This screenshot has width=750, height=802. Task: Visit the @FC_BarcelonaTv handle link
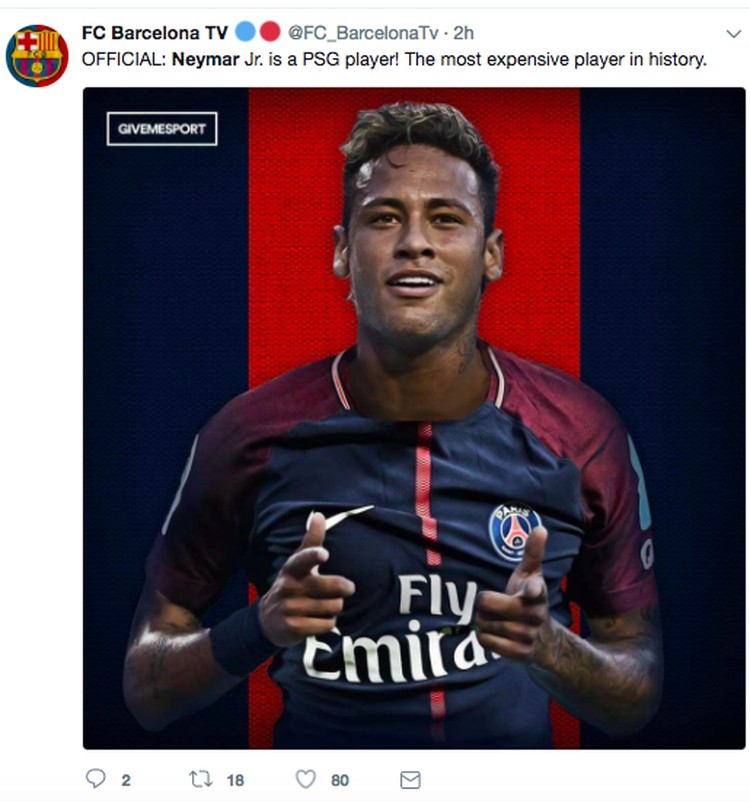coord(363,33)
